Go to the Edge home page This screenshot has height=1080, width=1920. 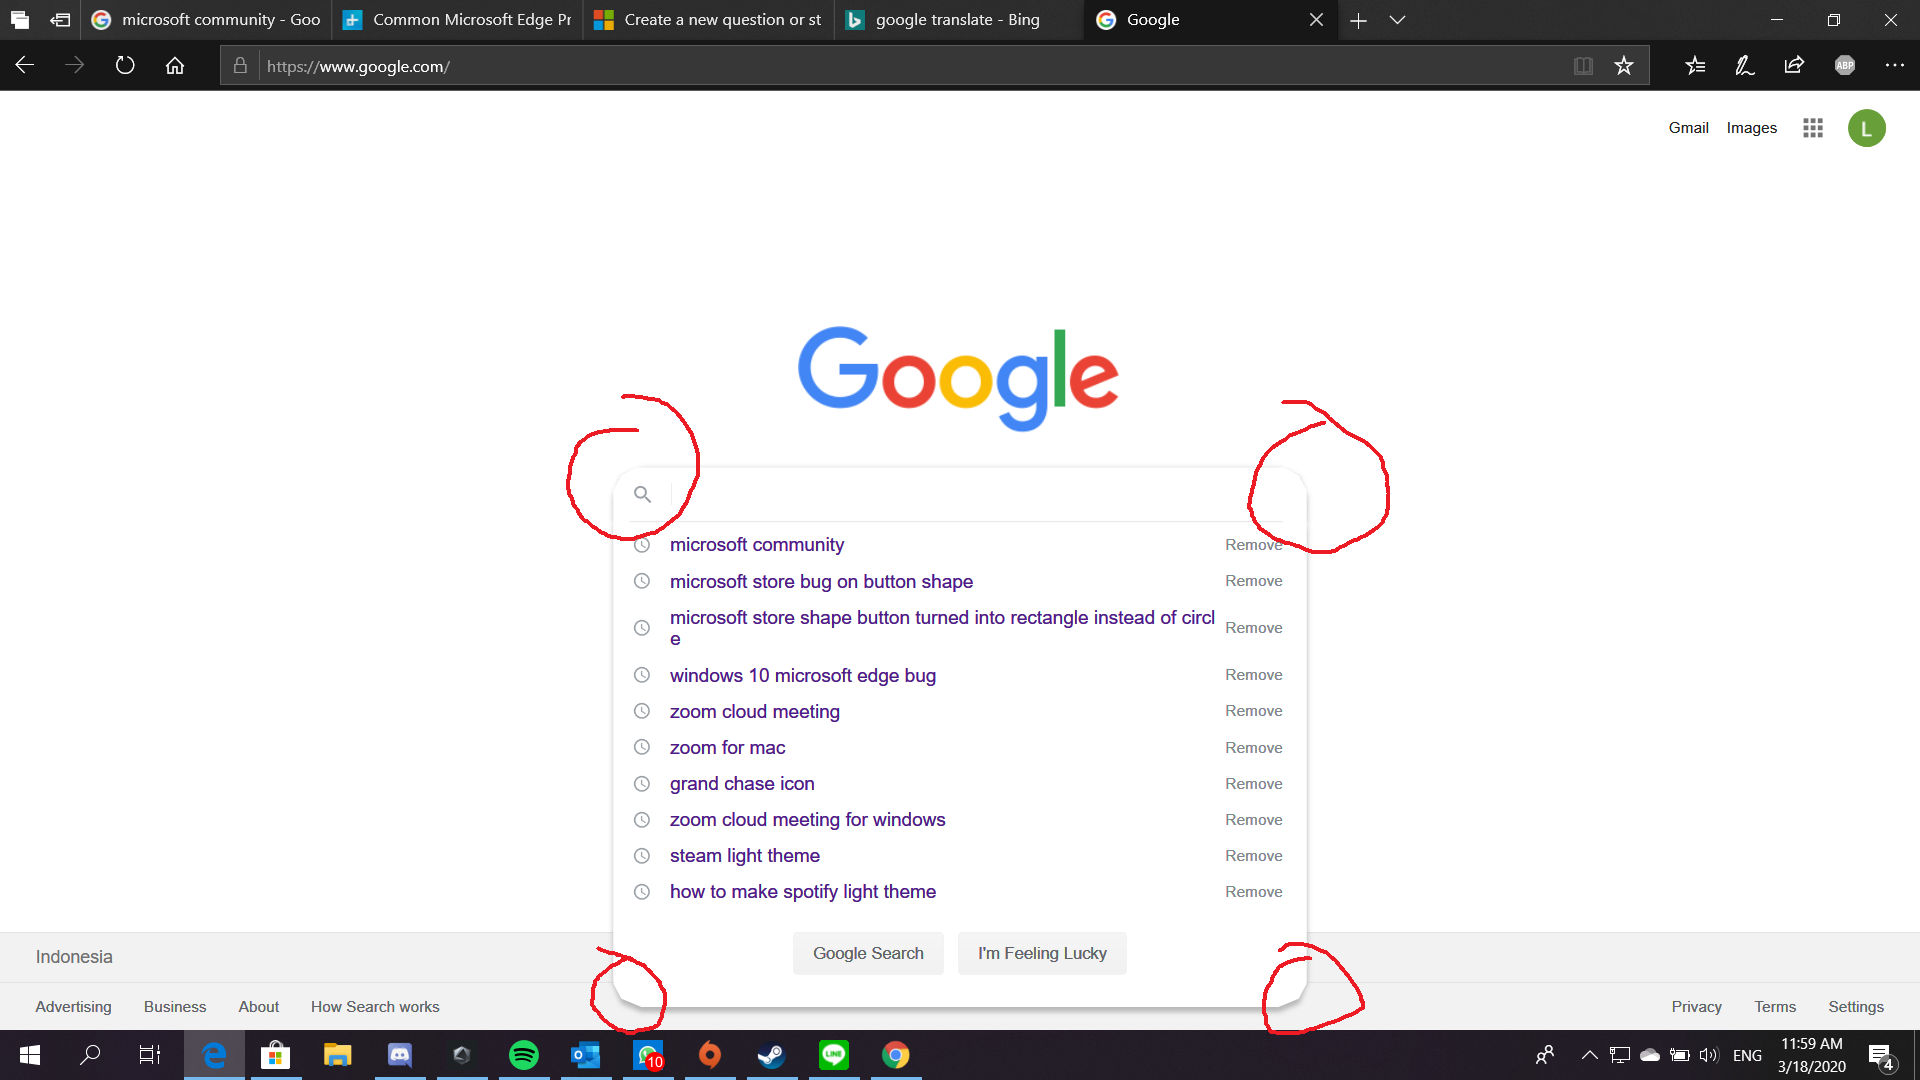175,66
